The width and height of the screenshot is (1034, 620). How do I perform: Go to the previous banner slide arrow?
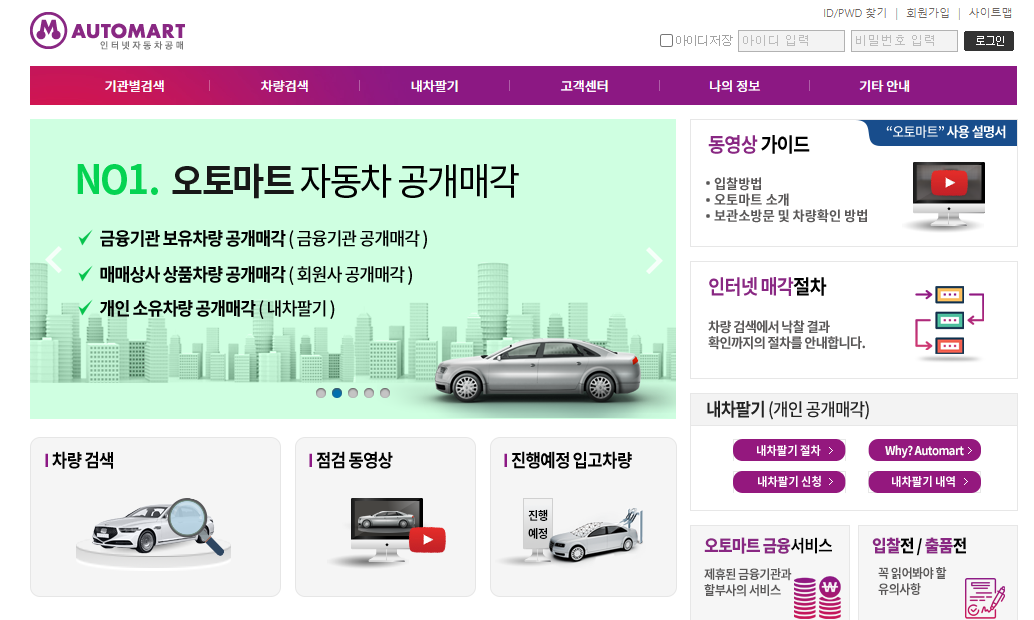point(54,260)
